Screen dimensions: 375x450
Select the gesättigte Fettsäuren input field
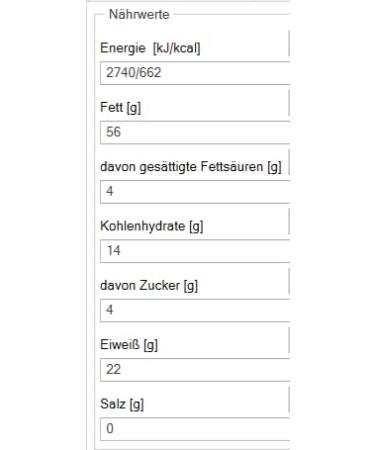click(x=195, y=192)
